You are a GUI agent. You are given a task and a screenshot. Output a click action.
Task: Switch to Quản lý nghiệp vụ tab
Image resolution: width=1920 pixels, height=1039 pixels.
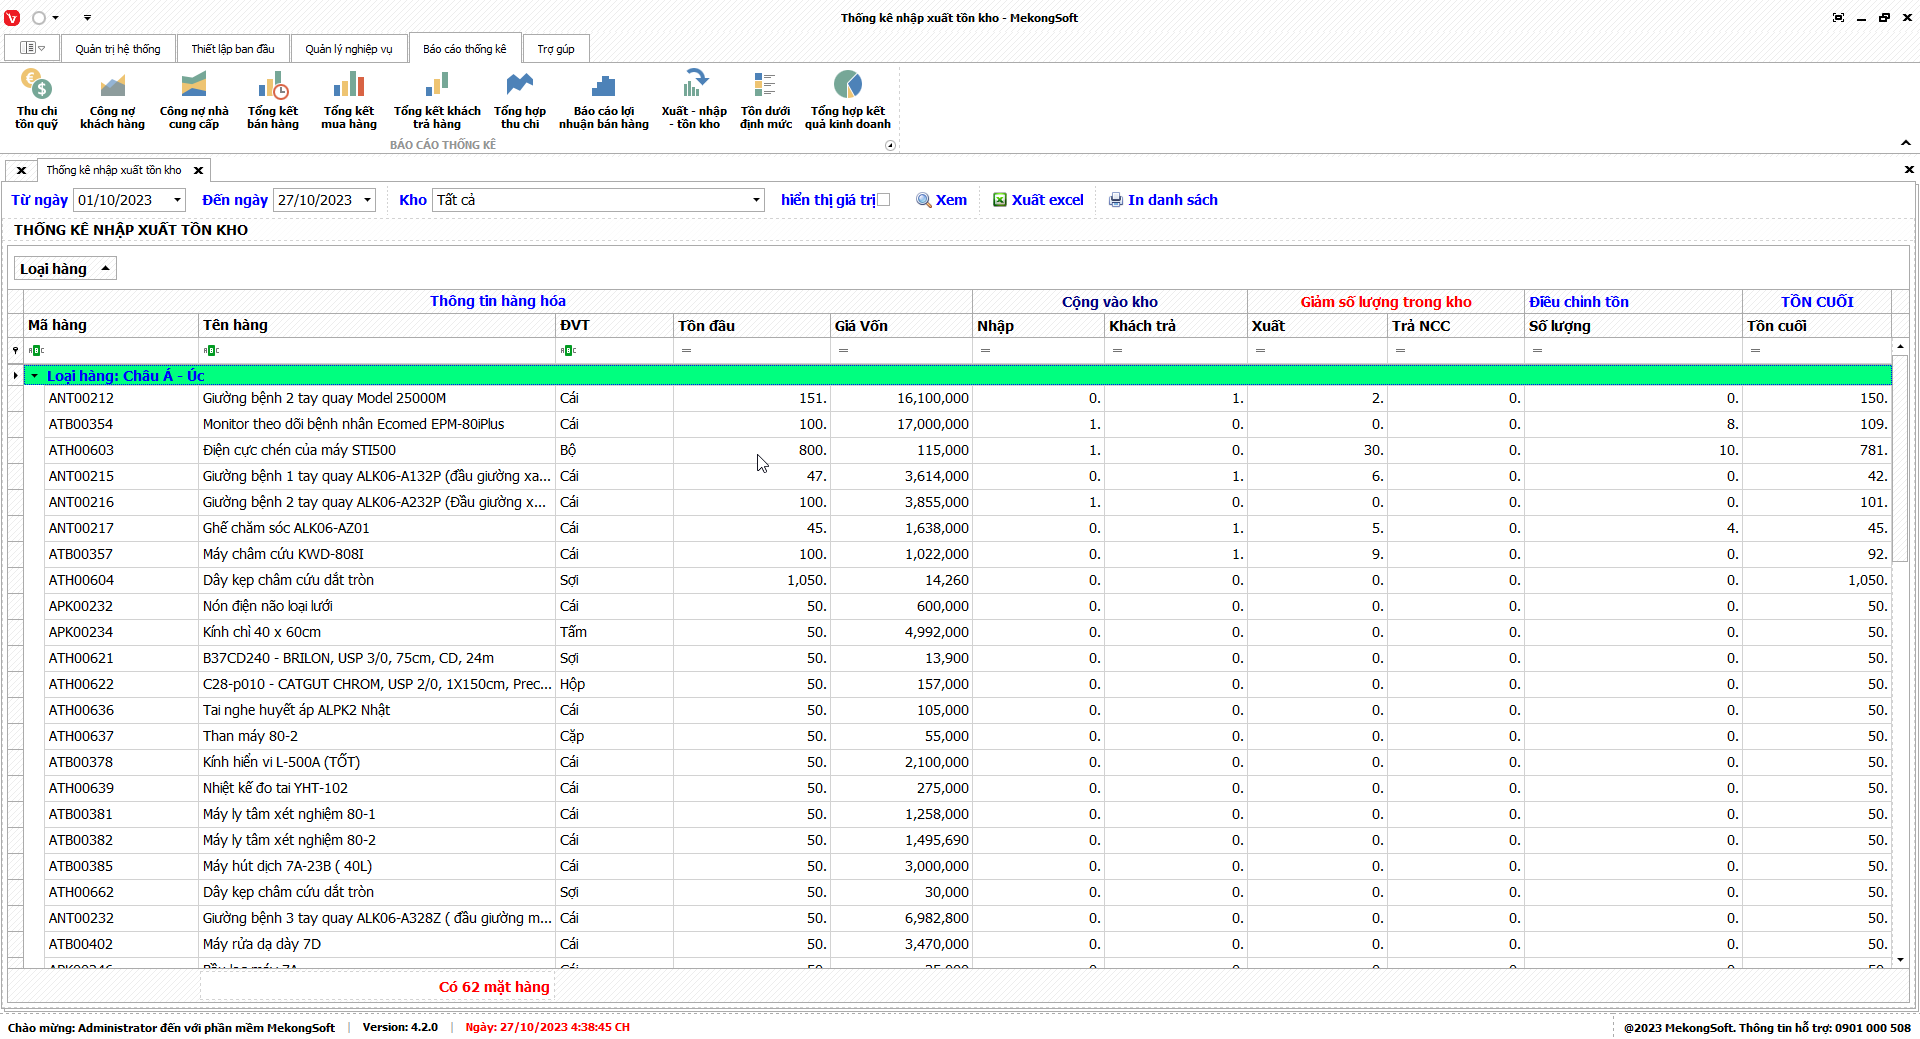pyautogui.click(x=348, y=49)
